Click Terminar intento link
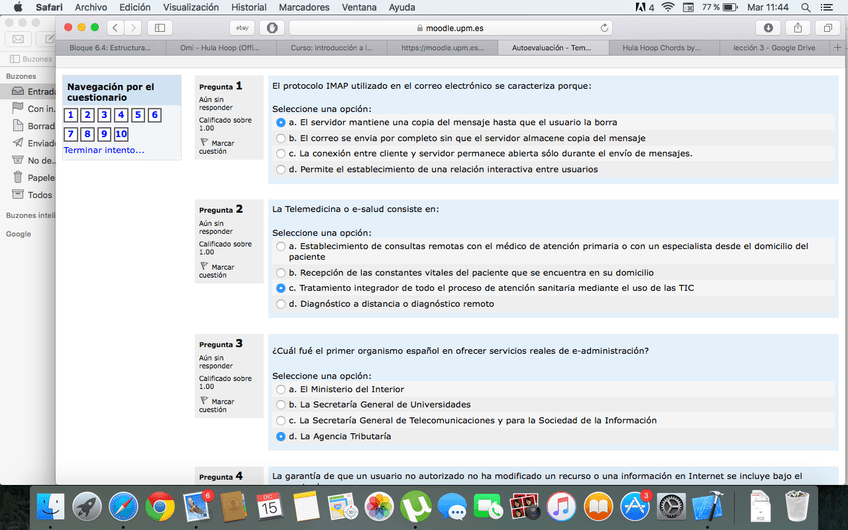This screenshot has width=848, height=530. pyautogui.click(x=104, y=150)
